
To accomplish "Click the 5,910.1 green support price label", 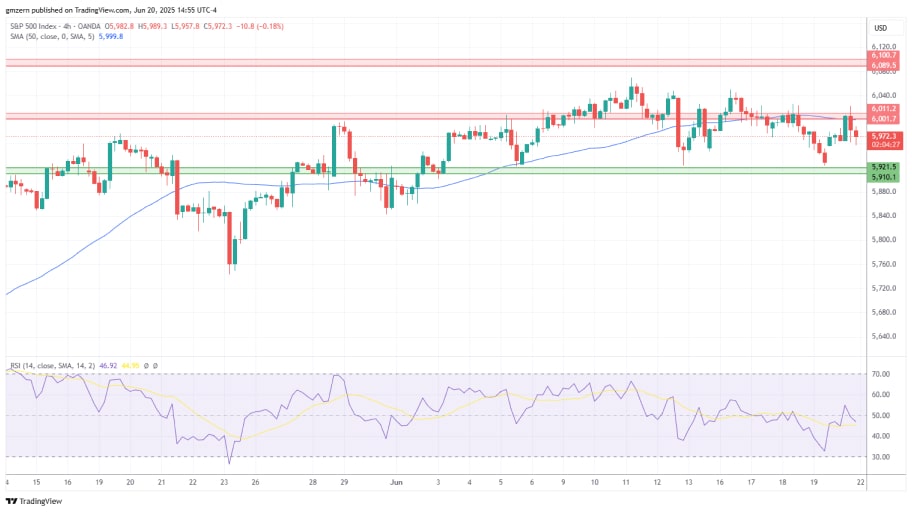I will pyautogui.click(x=884, y=177).
